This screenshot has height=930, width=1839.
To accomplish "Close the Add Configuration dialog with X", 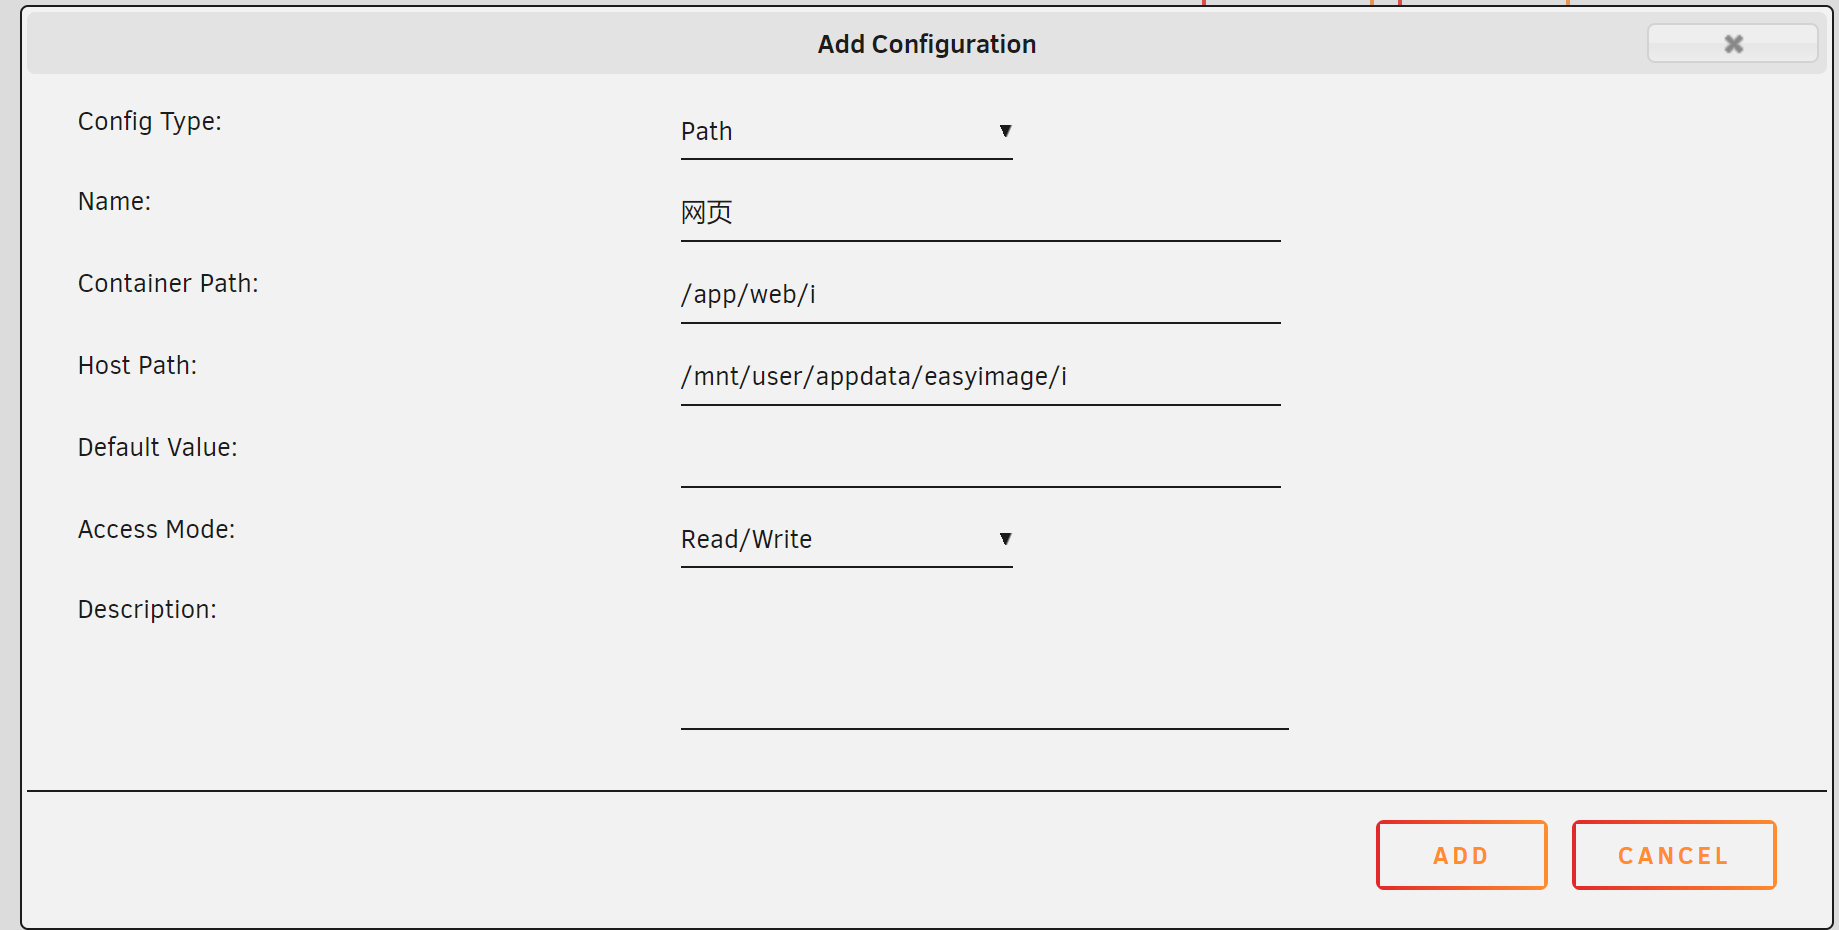I will pyautogui.click(x=1733, y=43).
